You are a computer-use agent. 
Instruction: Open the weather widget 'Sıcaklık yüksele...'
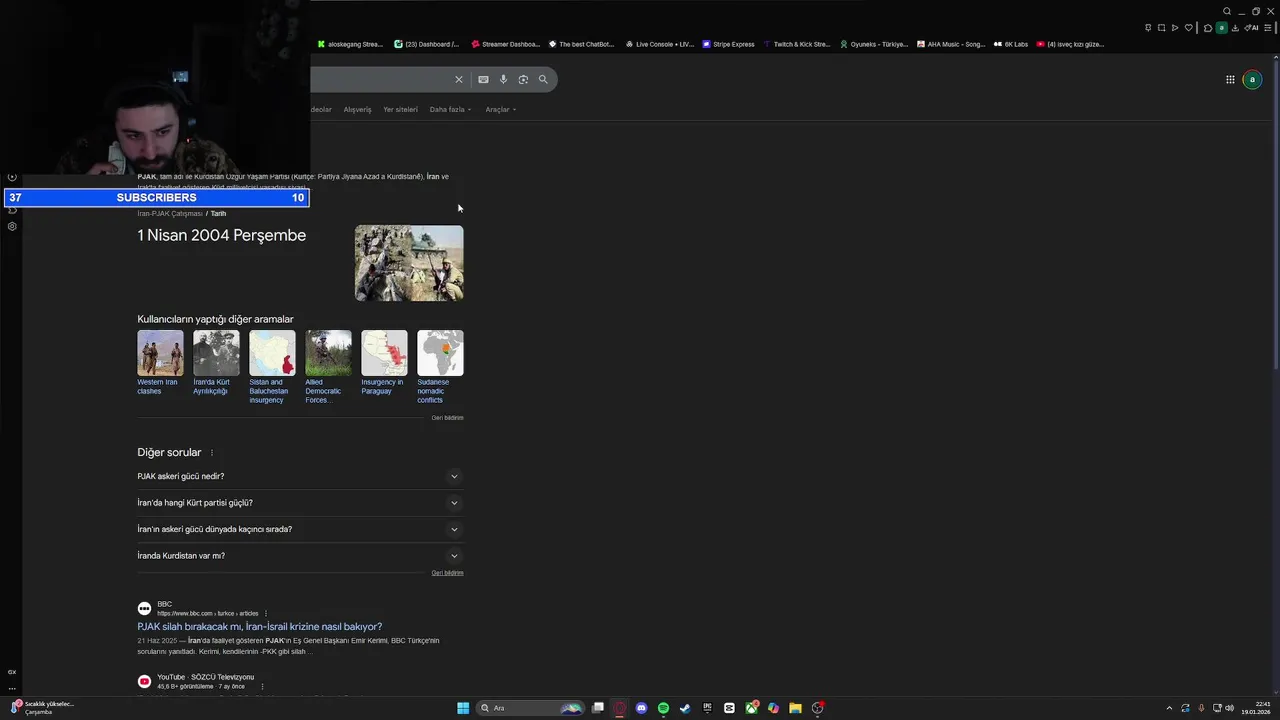point(42,708)
